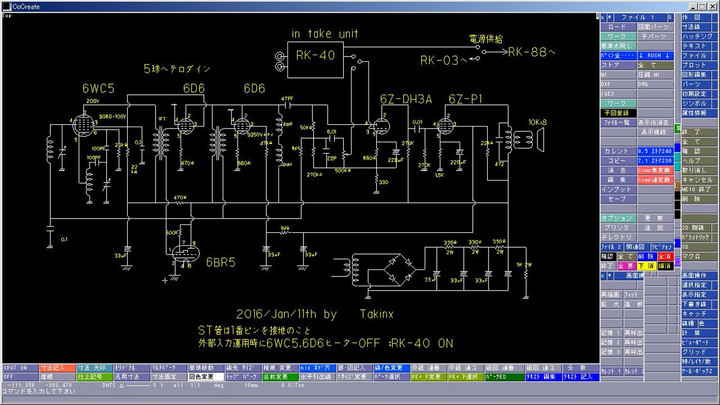
Task: Toggle the グリッド (Grid) option
Action: 697,351
